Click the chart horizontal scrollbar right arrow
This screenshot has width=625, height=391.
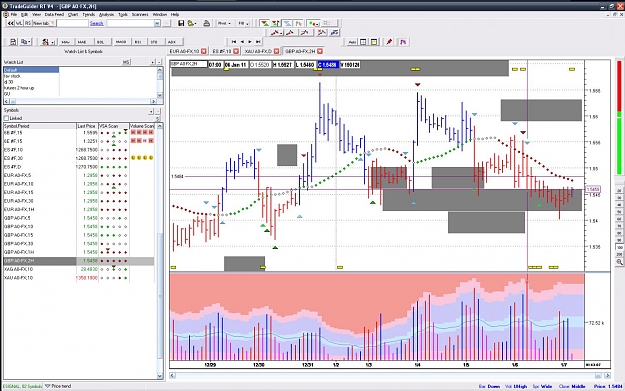(607, 375)
